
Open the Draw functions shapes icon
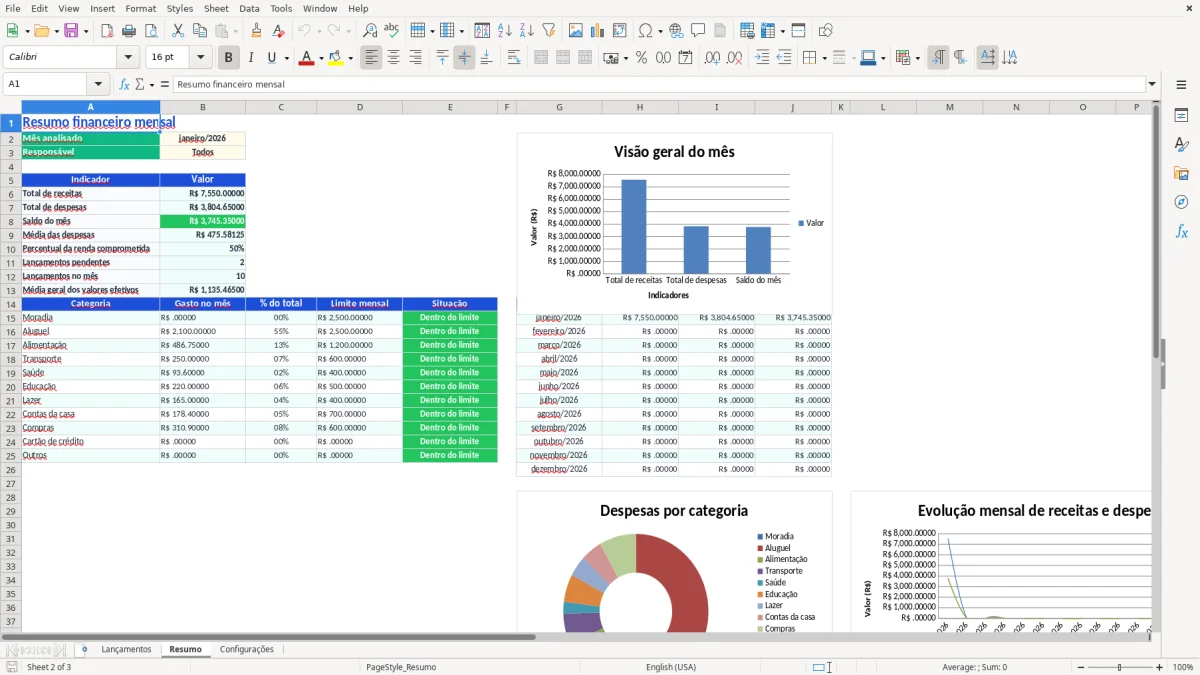pos(825,31)
